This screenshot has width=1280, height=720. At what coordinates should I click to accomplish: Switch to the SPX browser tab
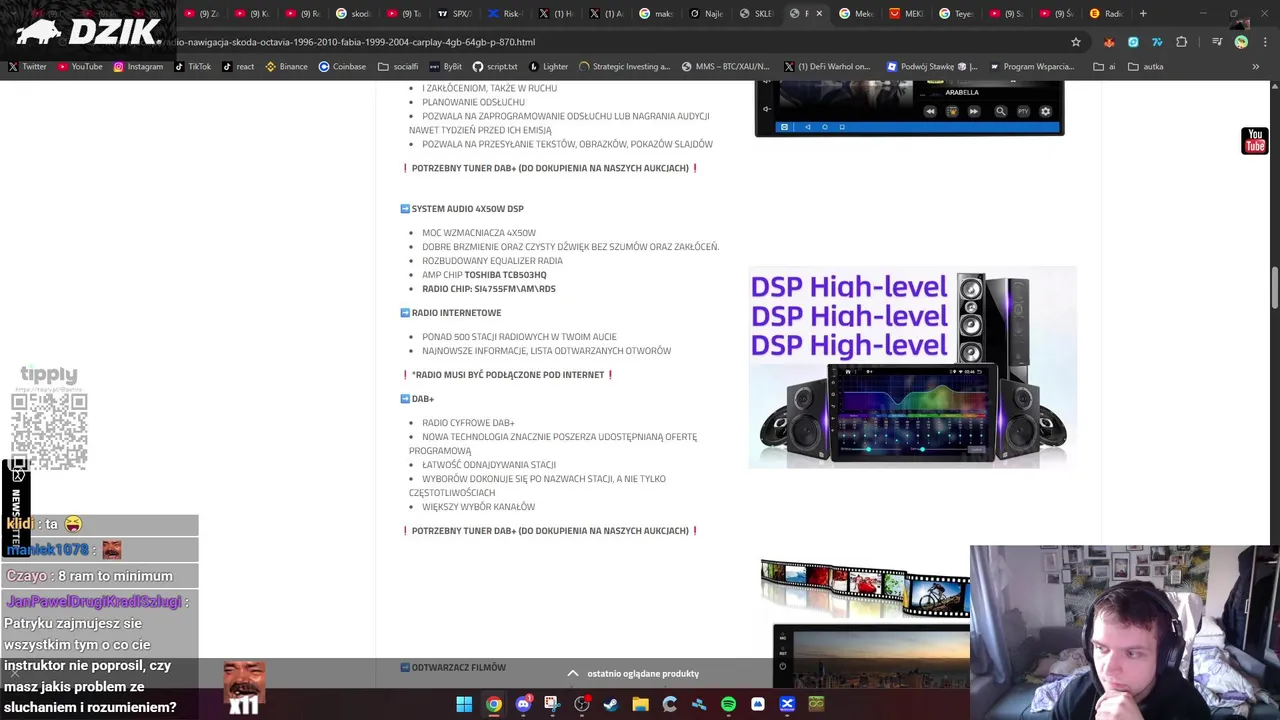coord(455,14)
